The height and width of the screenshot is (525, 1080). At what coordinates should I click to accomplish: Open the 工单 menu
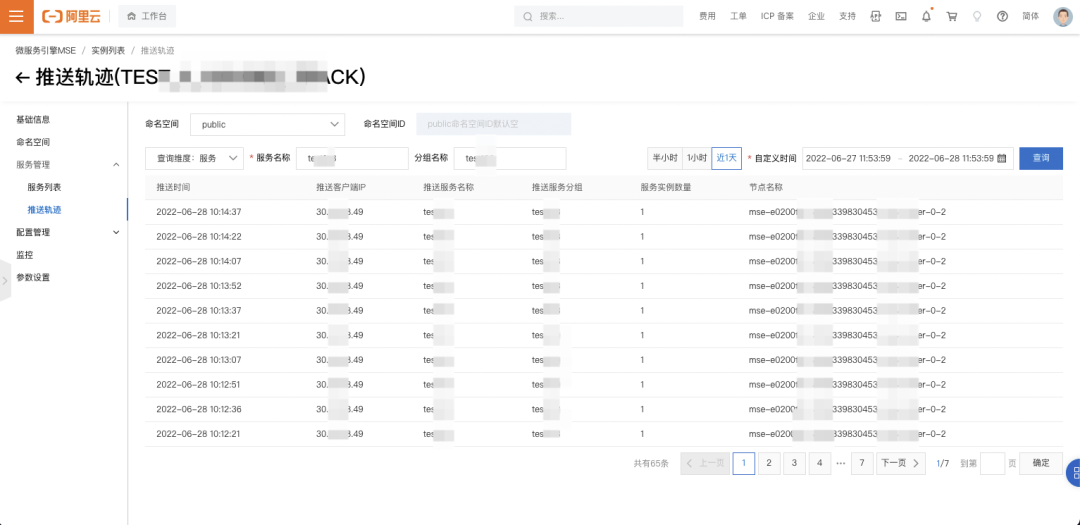(738, 16)
